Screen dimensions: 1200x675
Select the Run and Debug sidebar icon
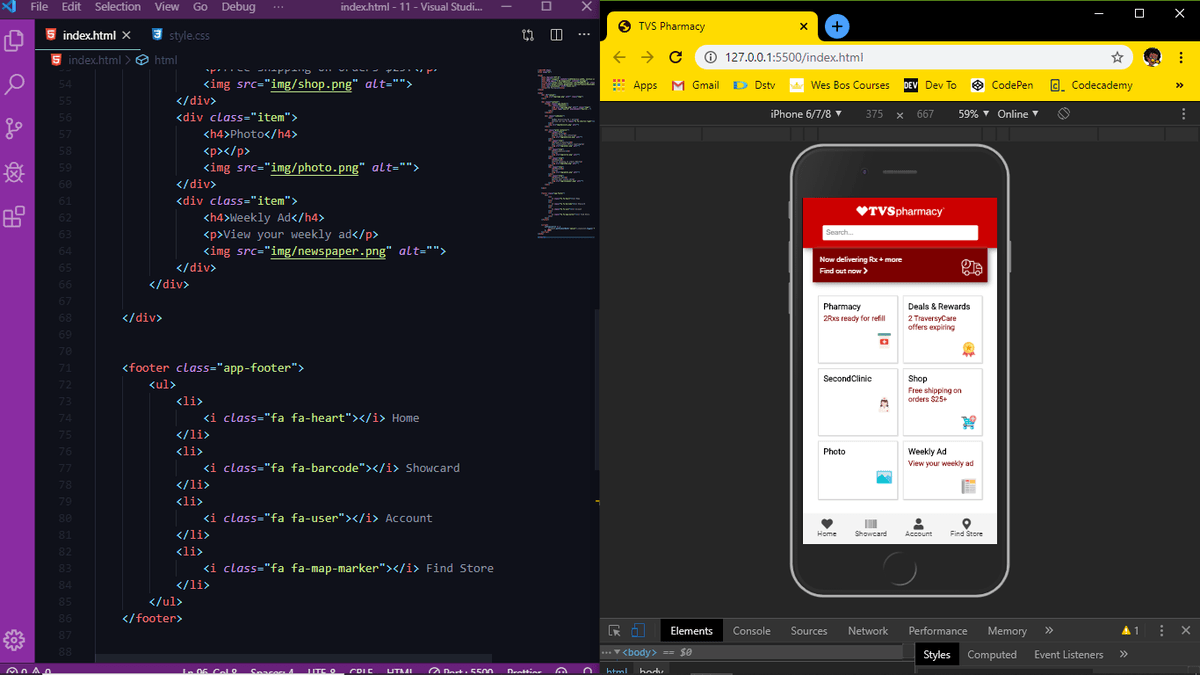pyautogui.click(x=14, y=173)
